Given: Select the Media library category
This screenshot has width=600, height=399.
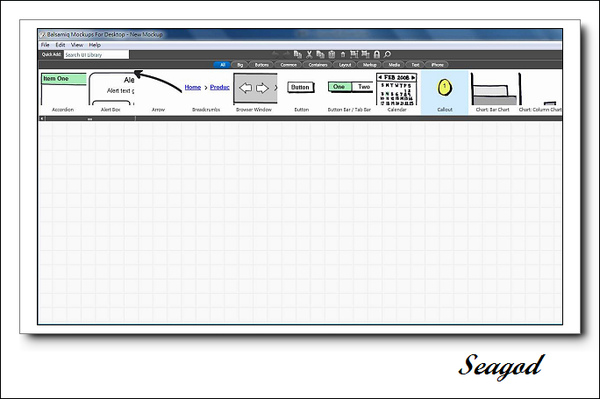Looking at the screenshot, I should [394, 65].
